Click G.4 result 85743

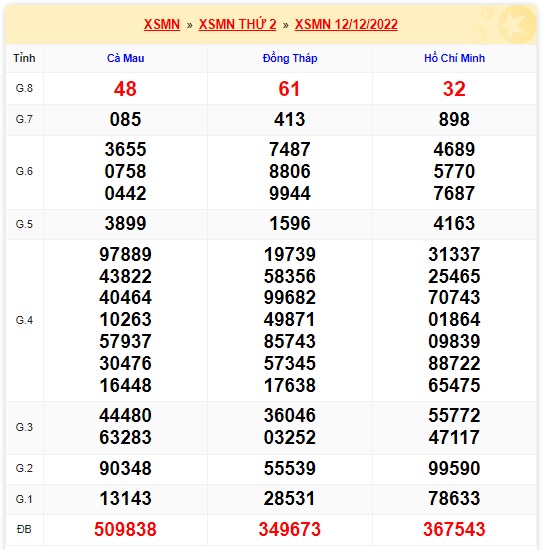290,341
